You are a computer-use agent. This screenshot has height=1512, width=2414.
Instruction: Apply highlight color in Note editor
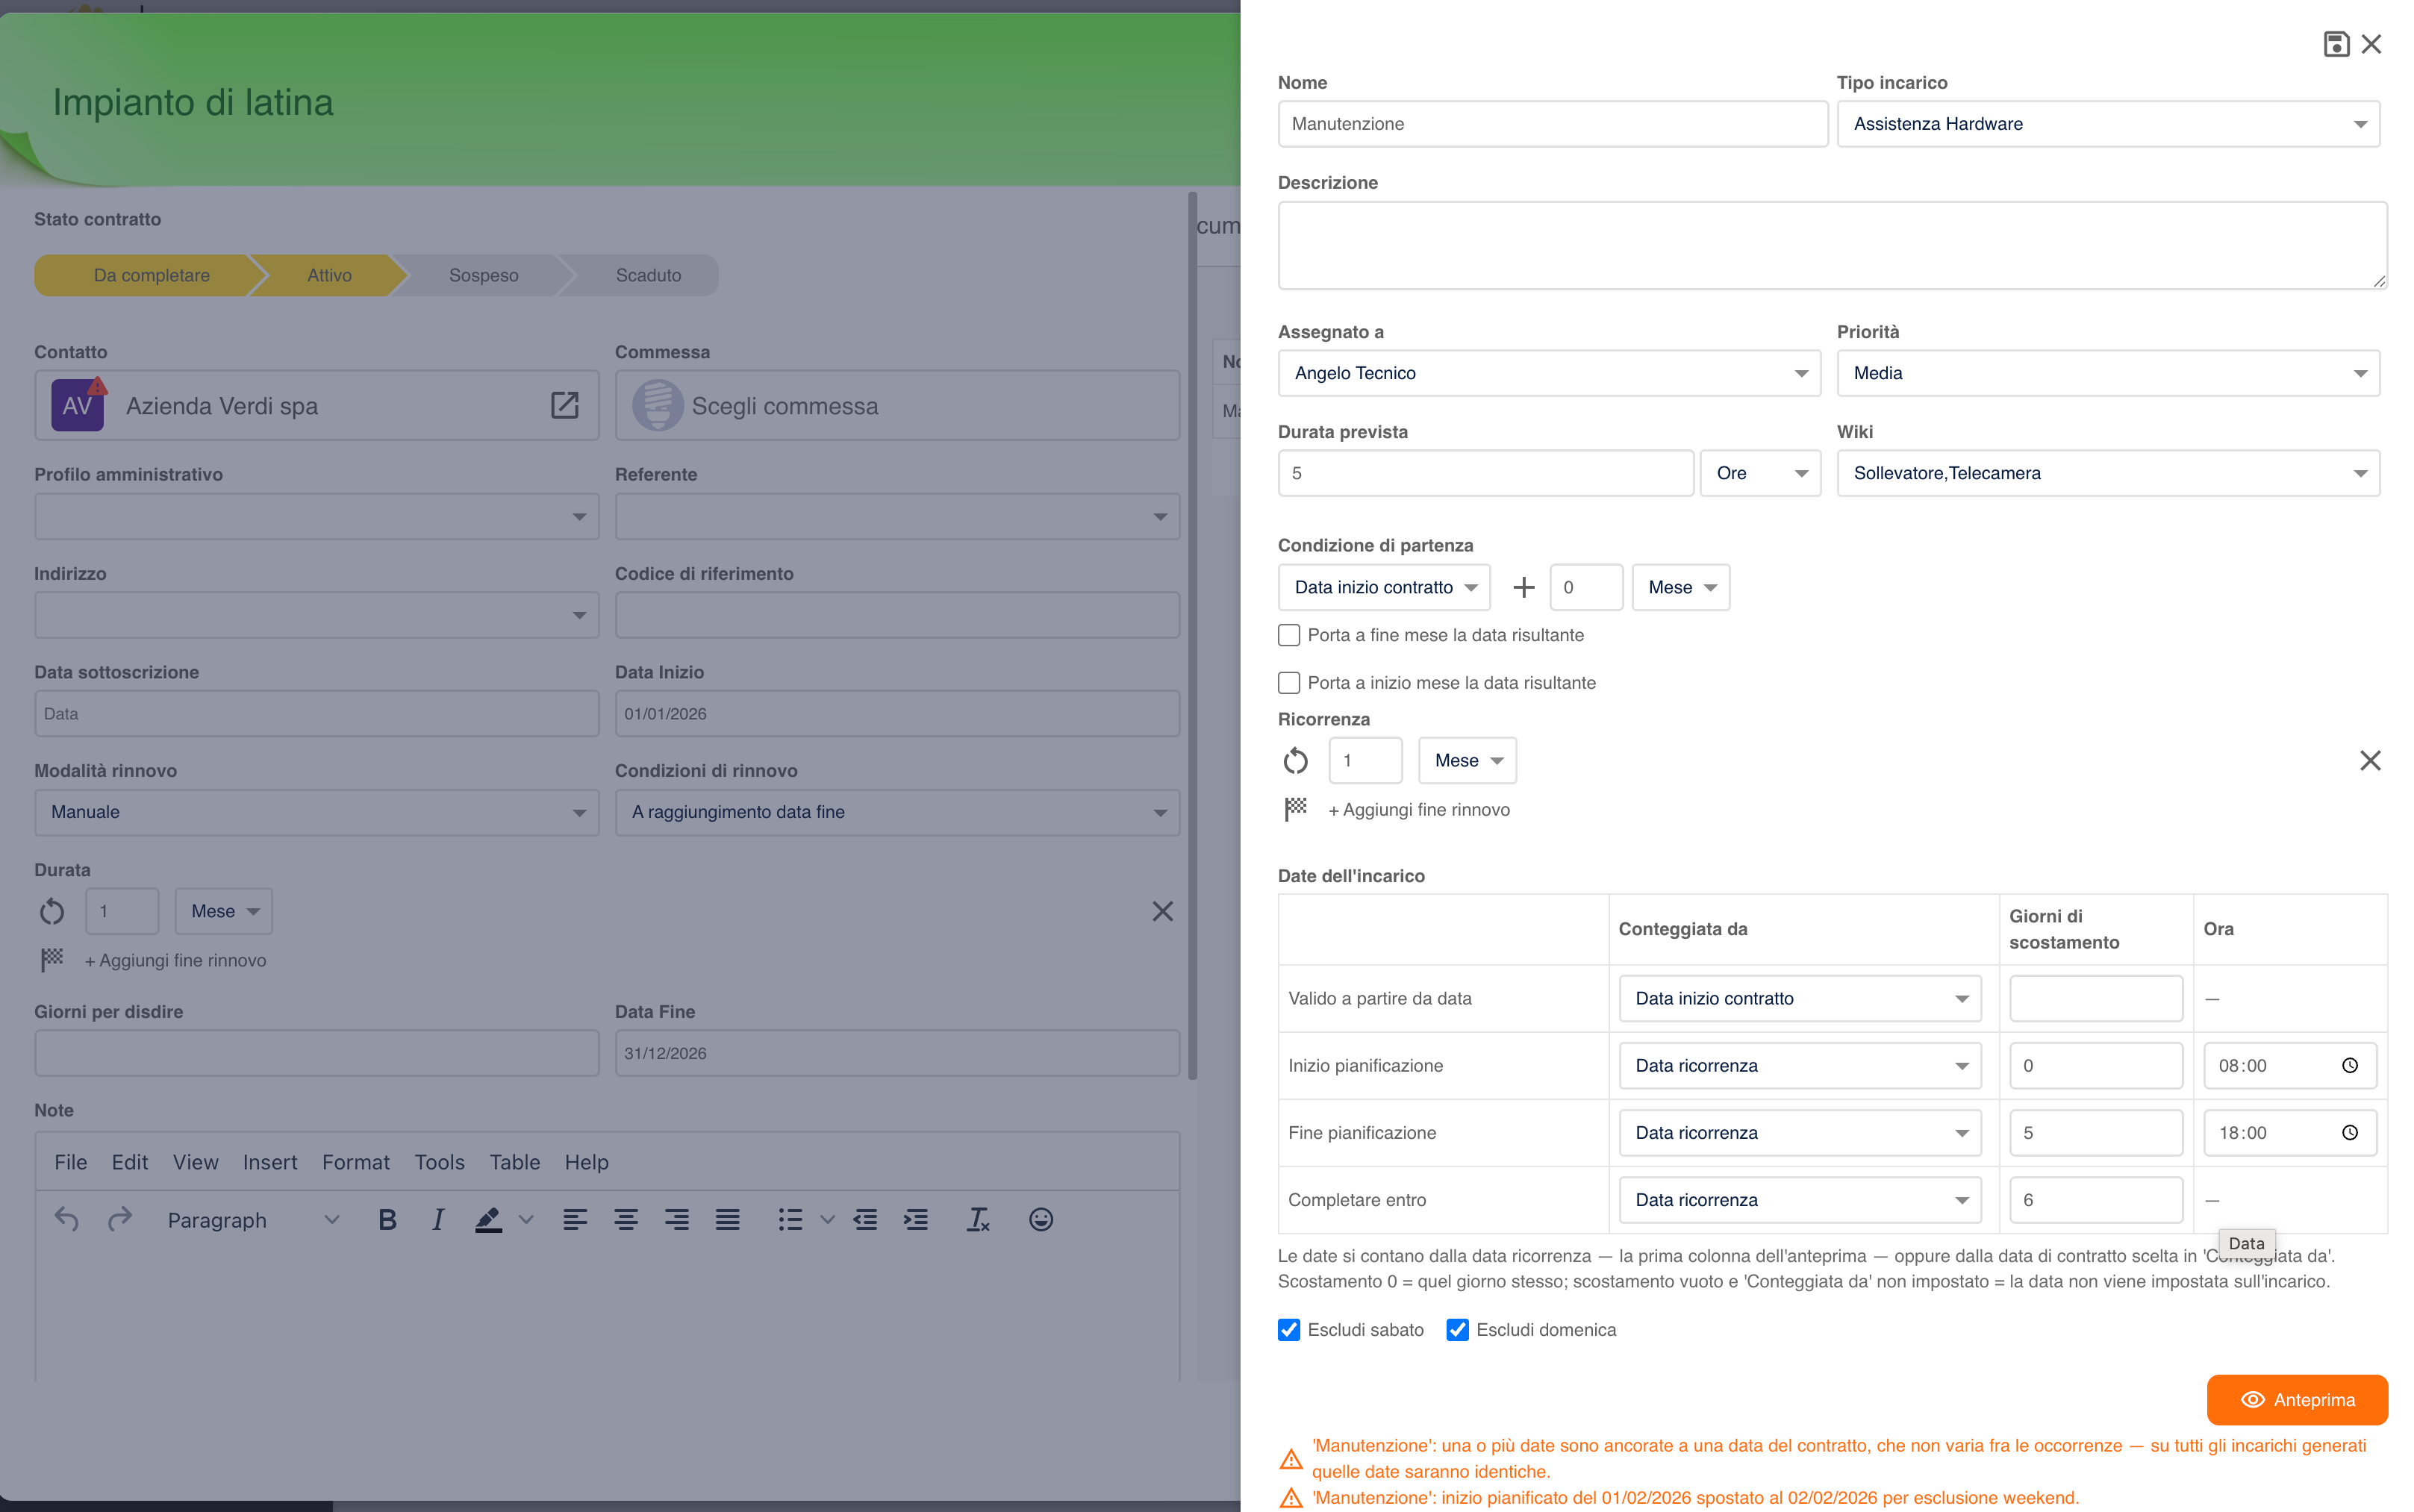[488, 1219]
